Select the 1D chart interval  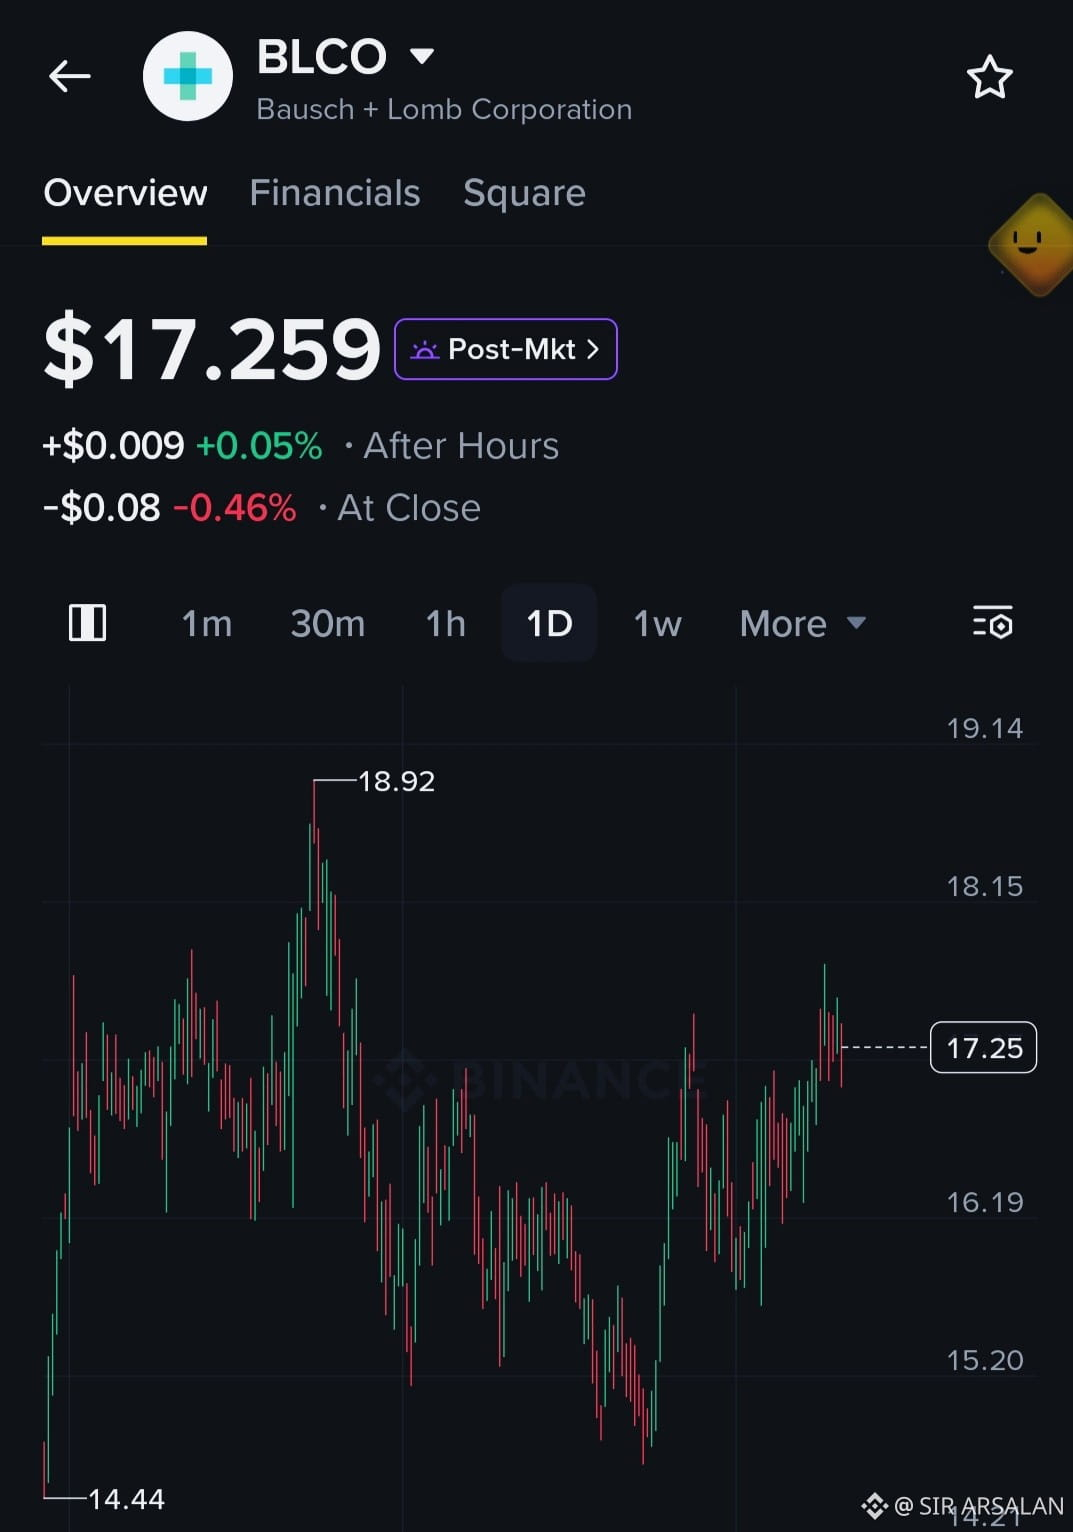tap(549, 624)
